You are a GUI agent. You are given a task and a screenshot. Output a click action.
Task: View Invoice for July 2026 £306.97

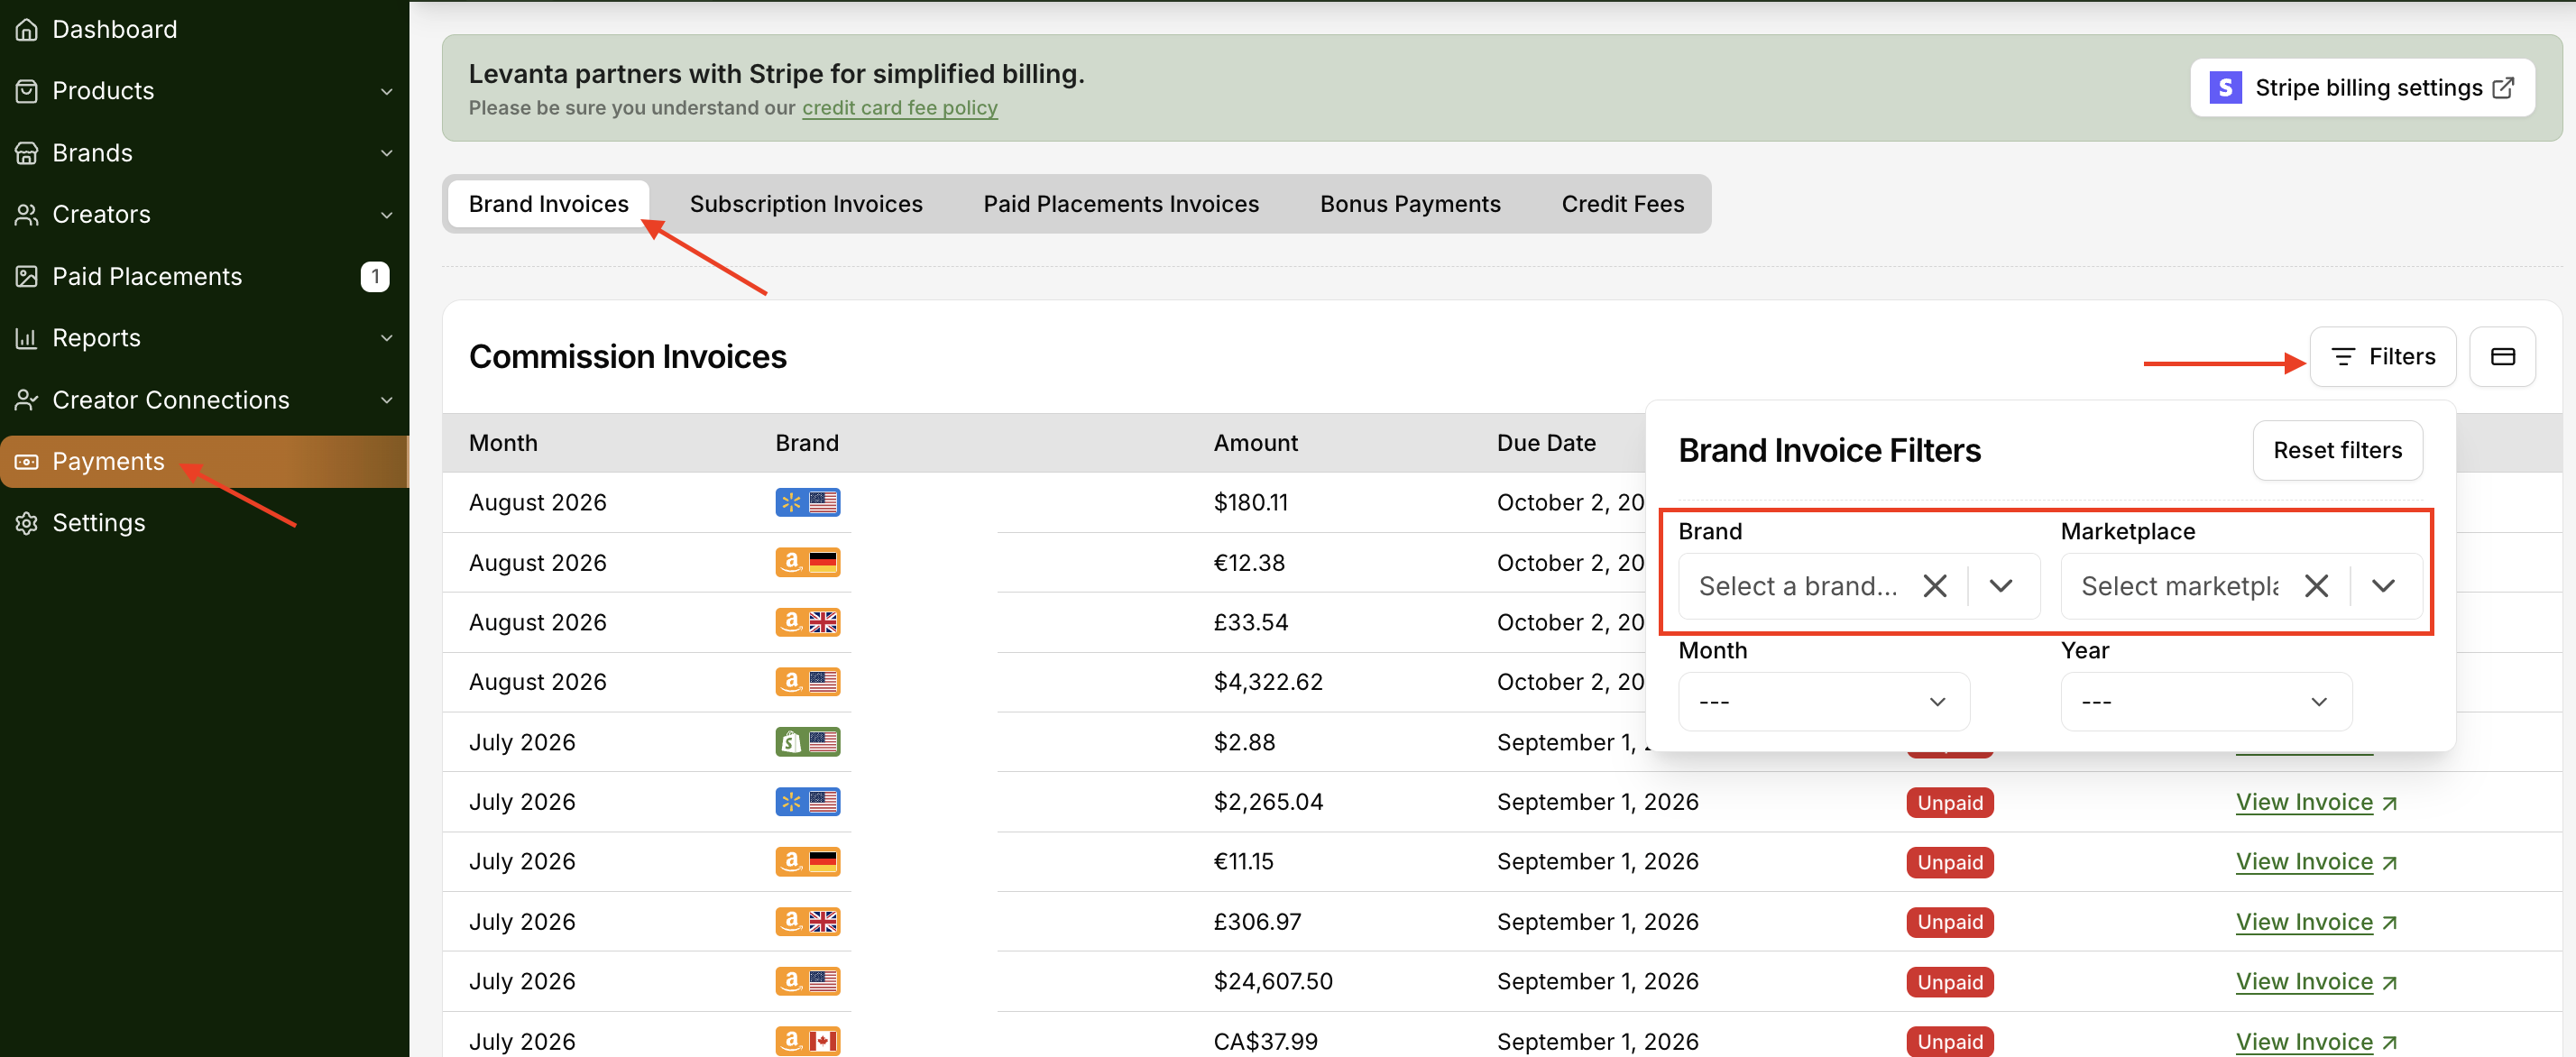(2317, 922)
